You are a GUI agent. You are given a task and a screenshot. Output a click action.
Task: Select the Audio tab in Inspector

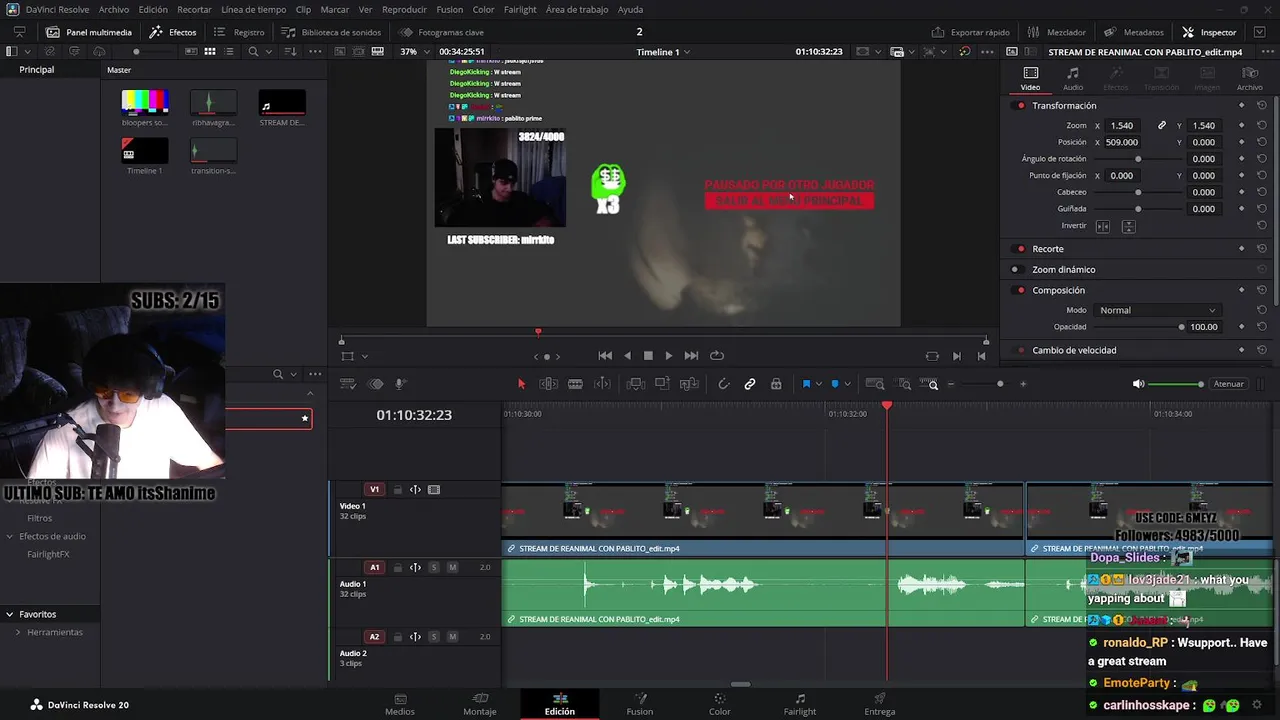[x=1073, y=79]
